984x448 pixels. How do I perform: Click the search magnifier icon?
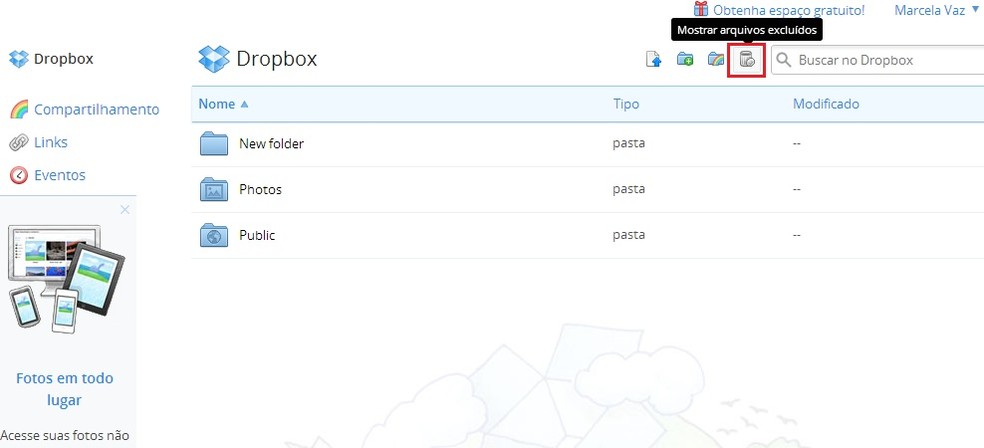click(783, 60)
